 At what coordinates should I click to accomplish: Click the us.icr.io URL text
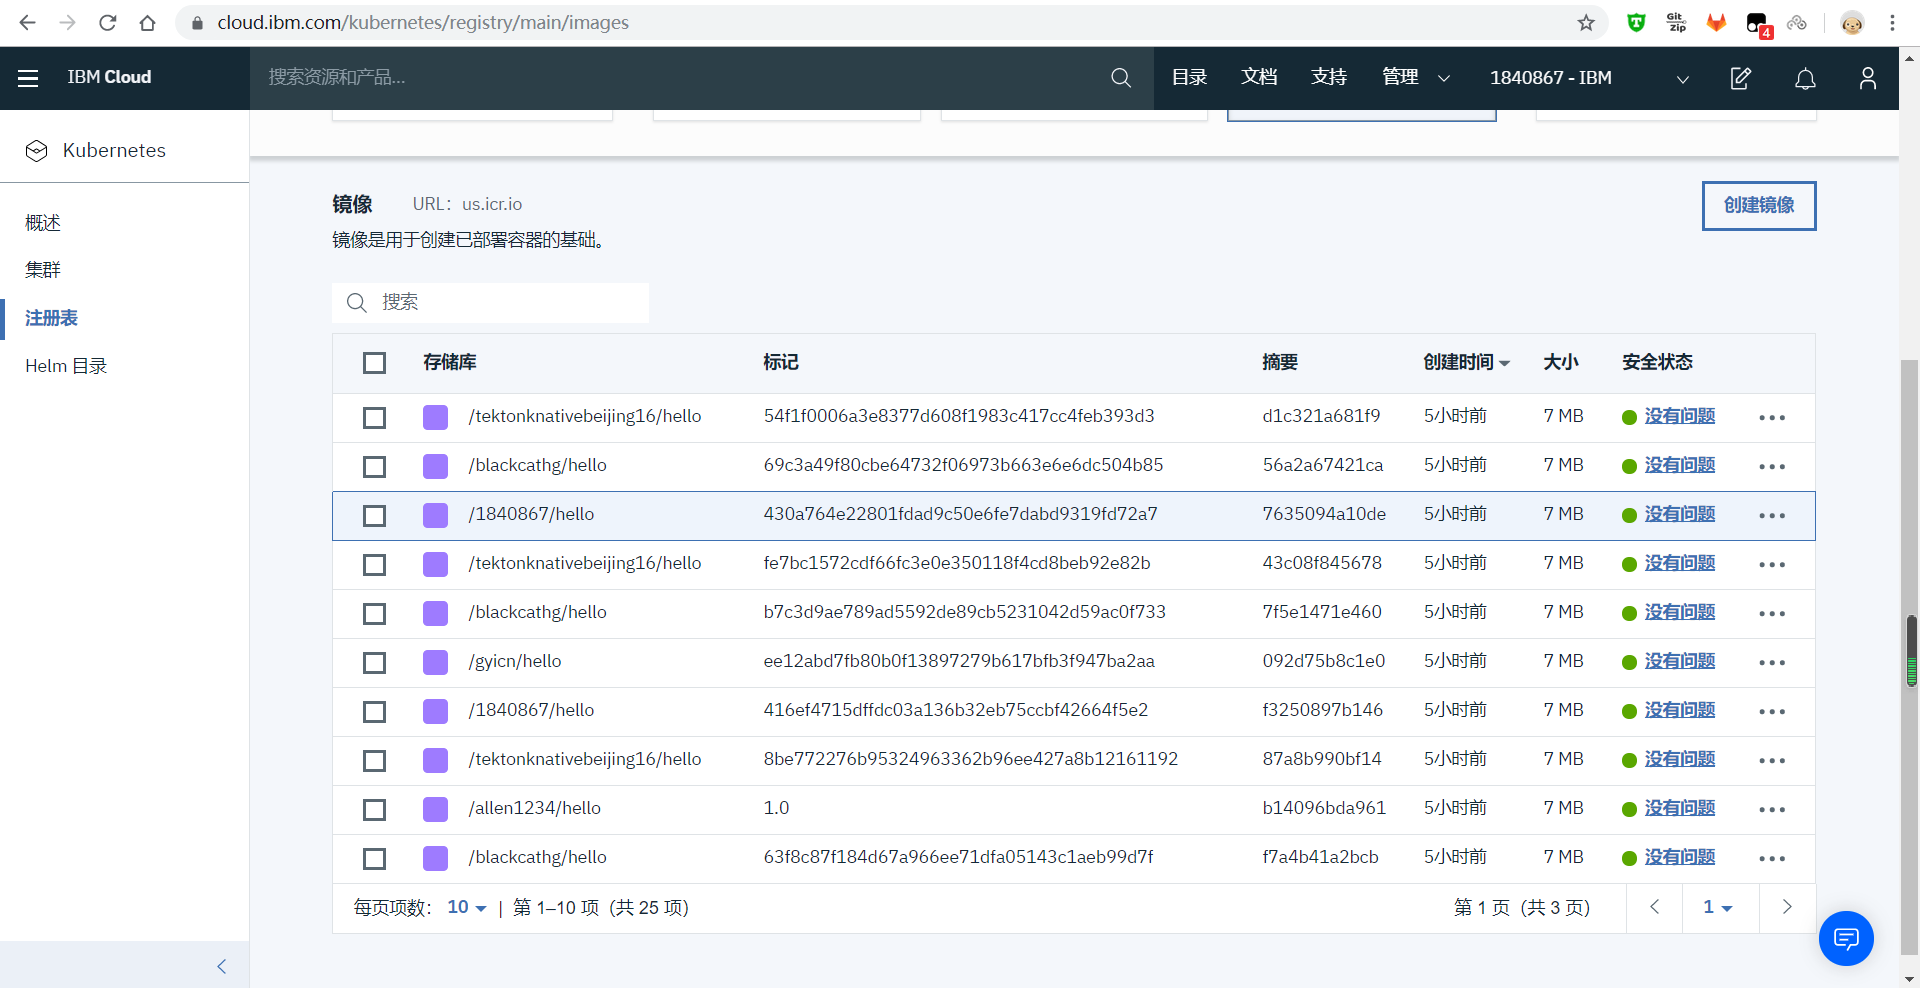tap(492, 204)
